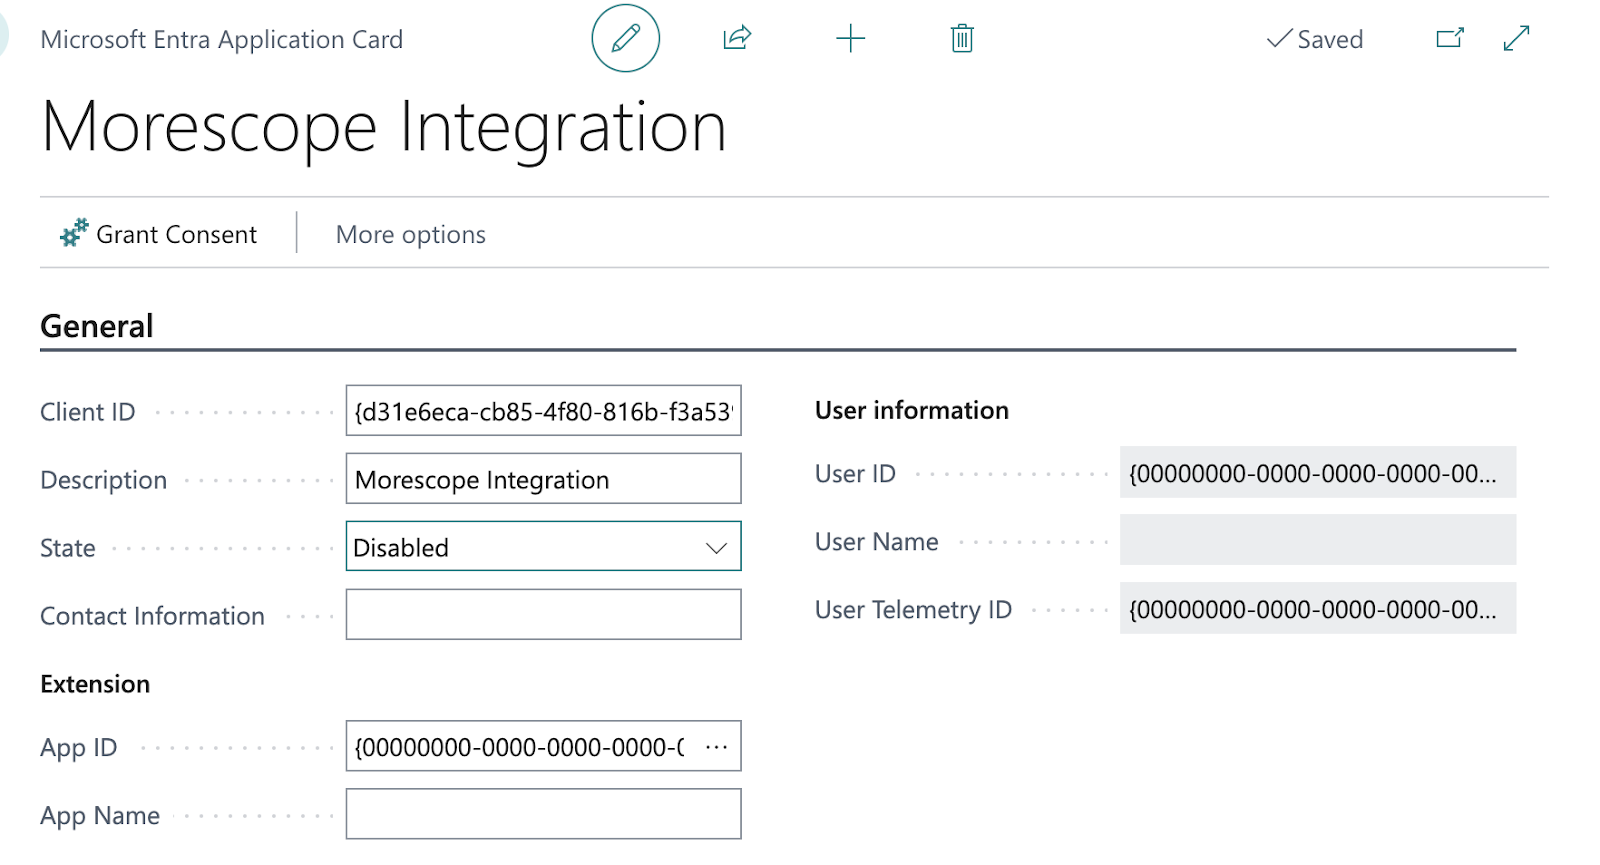Click the expand to full screen arrows
The width and height of the screenshot is (1600, 865).
coord(1517,39)
